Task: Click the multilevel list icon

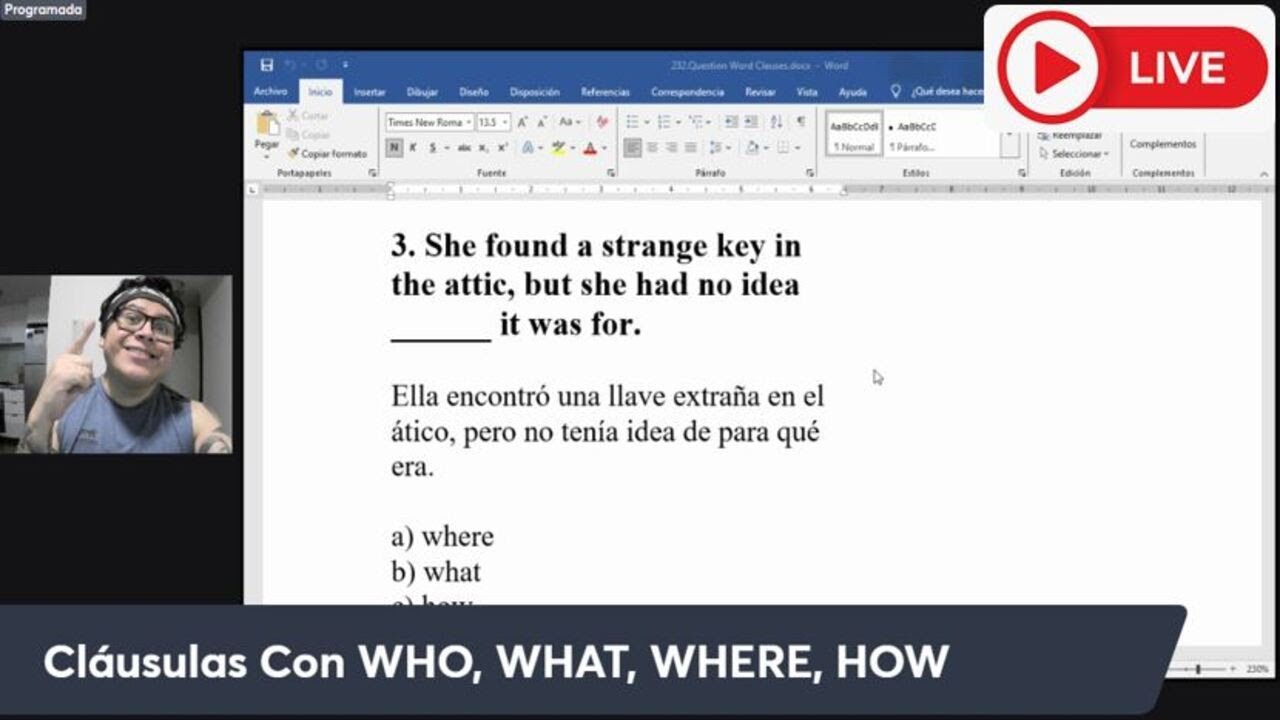Action: (696, 122)
